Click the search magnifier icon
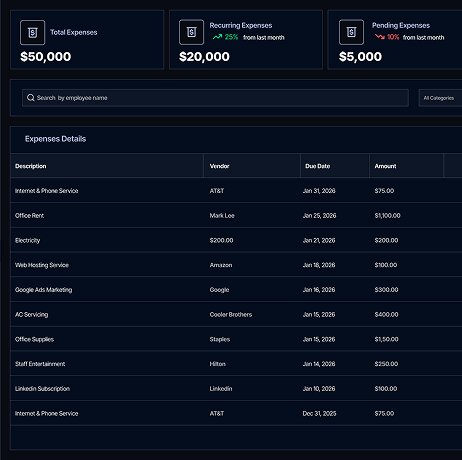 (x=31, y=98)
